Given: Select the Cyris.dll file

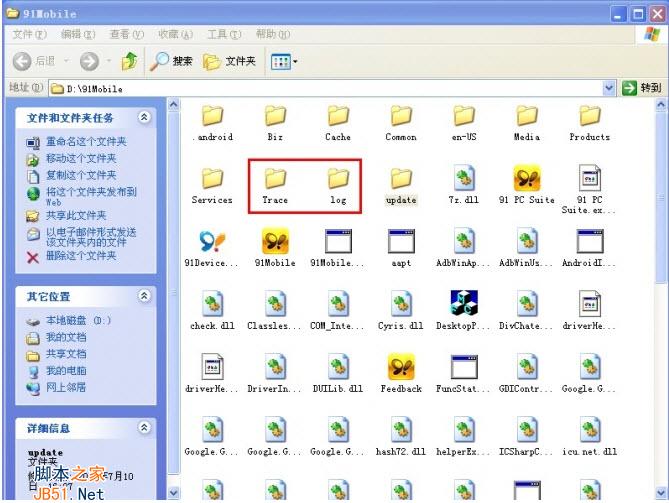Looking at the screenshot, I should click(401, 311).
